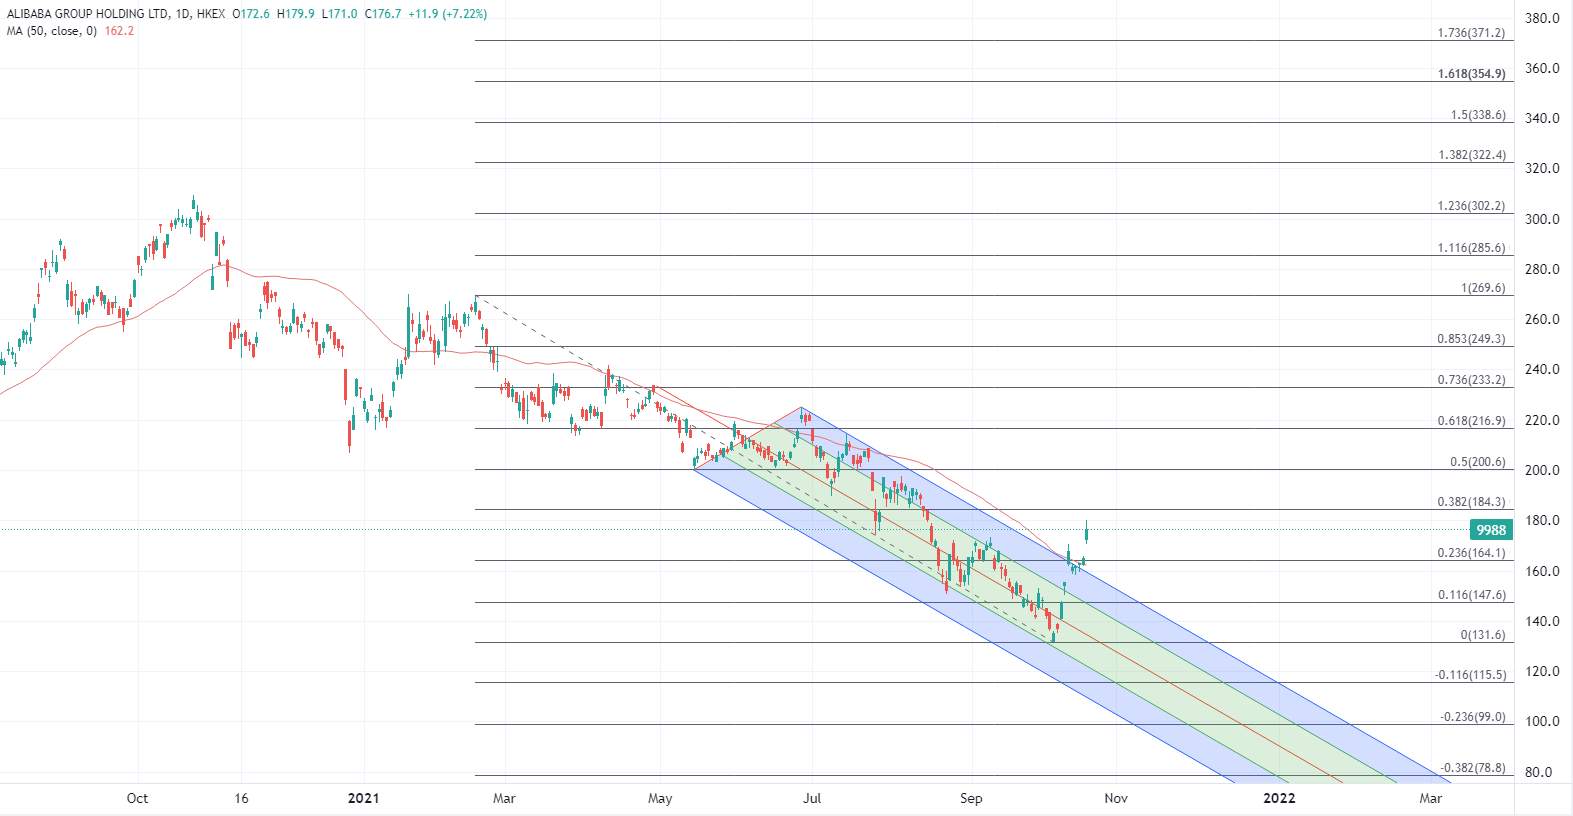Pick 240.0 on the price scale
Image resolution: width=1573 pixels, height=816 pixels.
click(x=1541, y=369)
